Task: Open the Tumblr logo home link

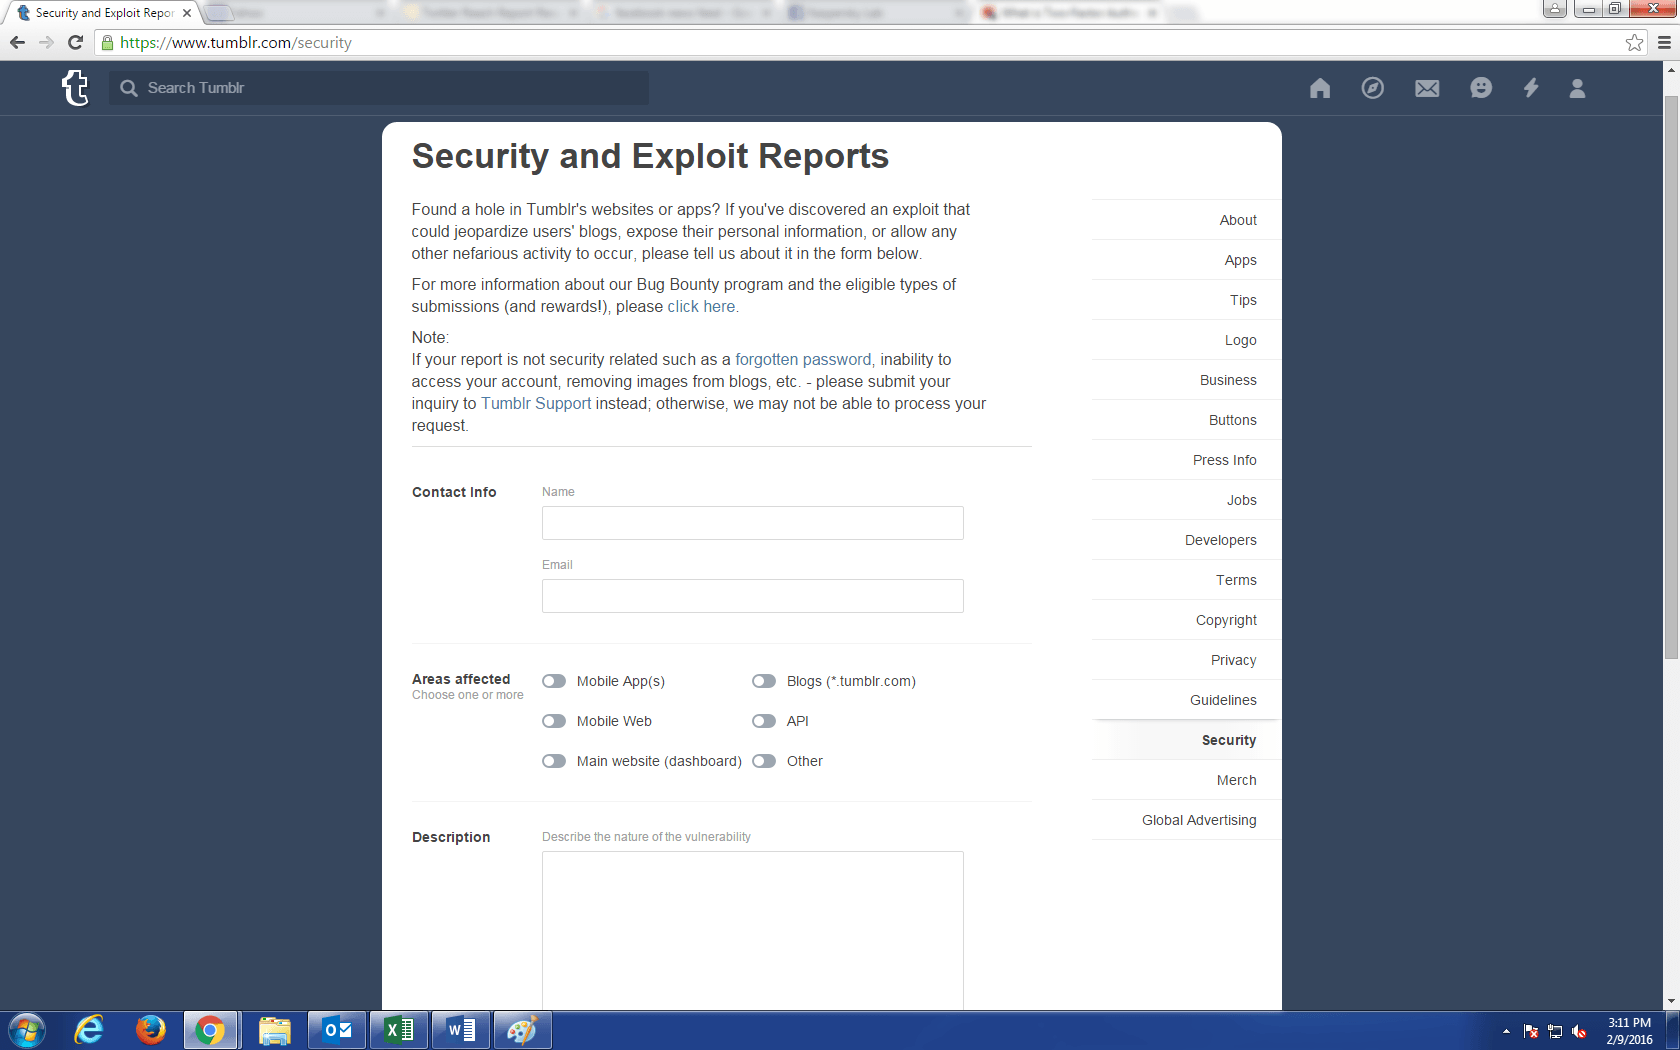Action: click(x=76, y=88)
